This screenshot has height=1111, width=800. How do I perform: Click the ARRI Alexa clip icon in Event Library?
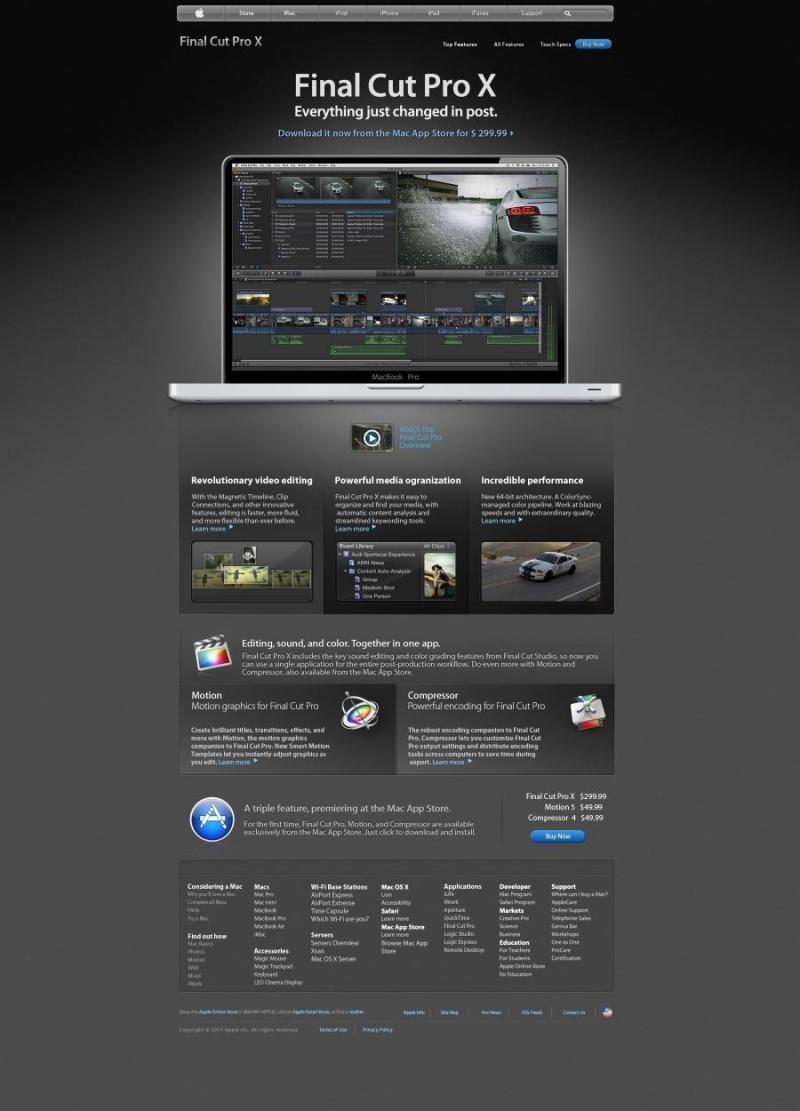352,562
